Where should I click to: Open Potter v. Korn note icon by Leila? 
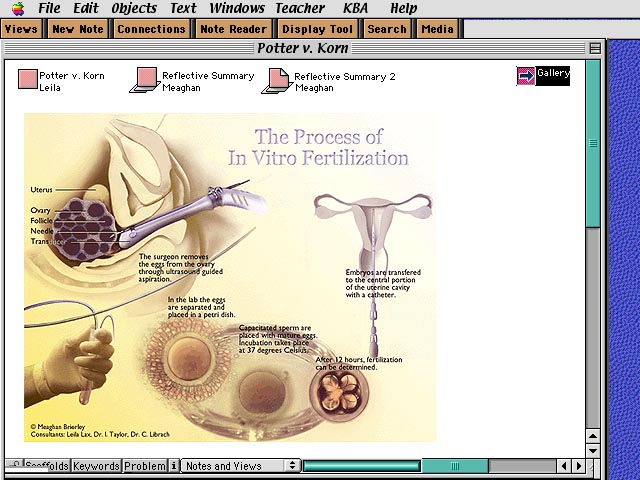[x=28, y=79]
